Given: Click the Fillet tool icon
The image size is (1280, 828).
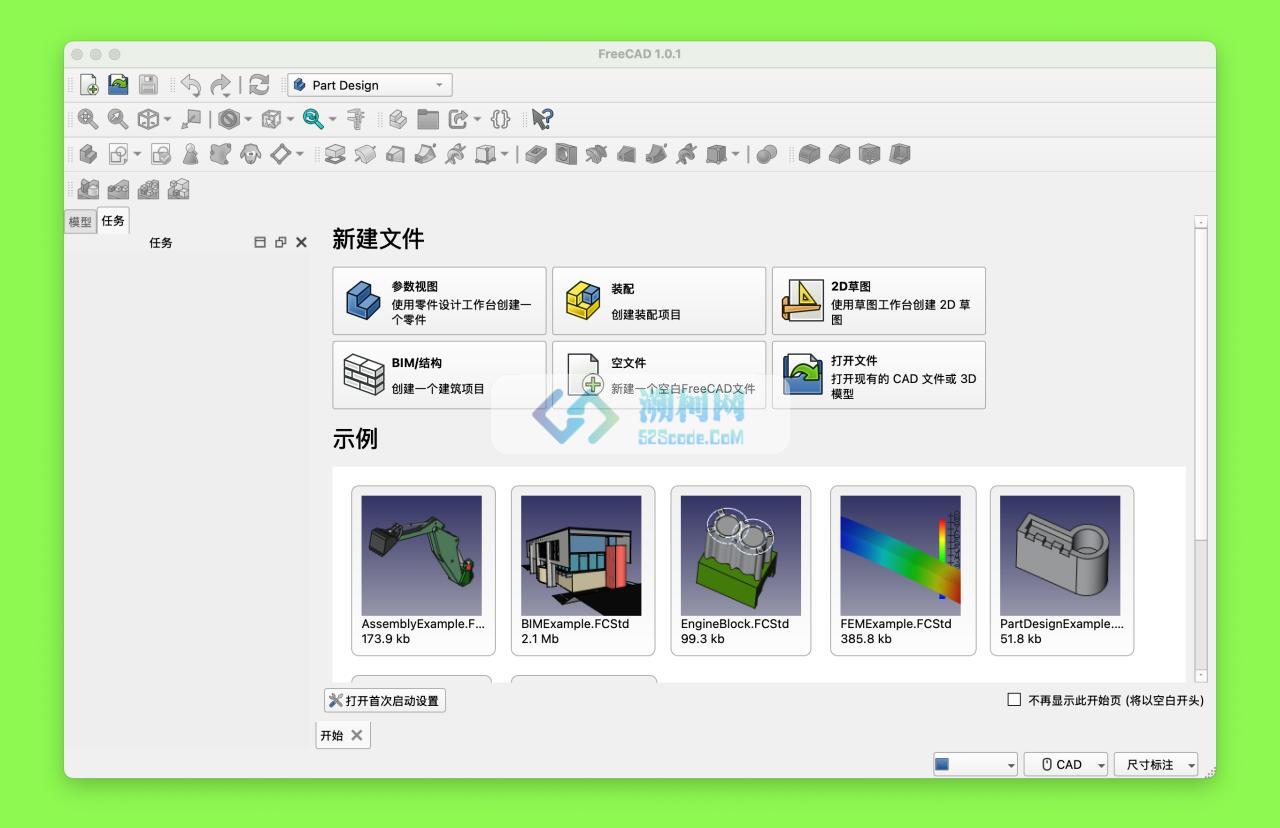Looking at the screenshot, I should point(809,154).
